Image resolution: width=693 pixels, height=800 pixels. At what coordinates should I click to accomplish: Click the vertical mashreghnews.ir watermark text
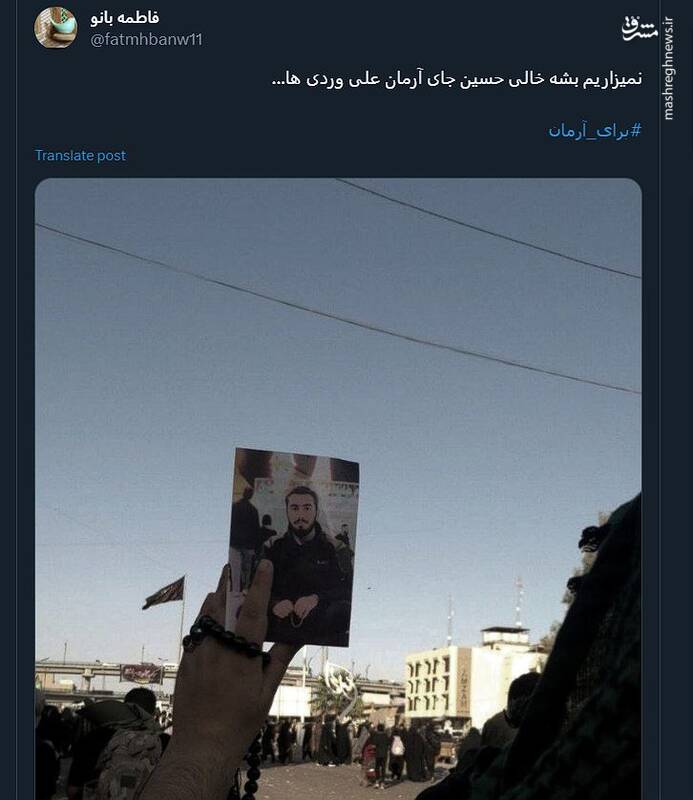[x=669, y=68]
